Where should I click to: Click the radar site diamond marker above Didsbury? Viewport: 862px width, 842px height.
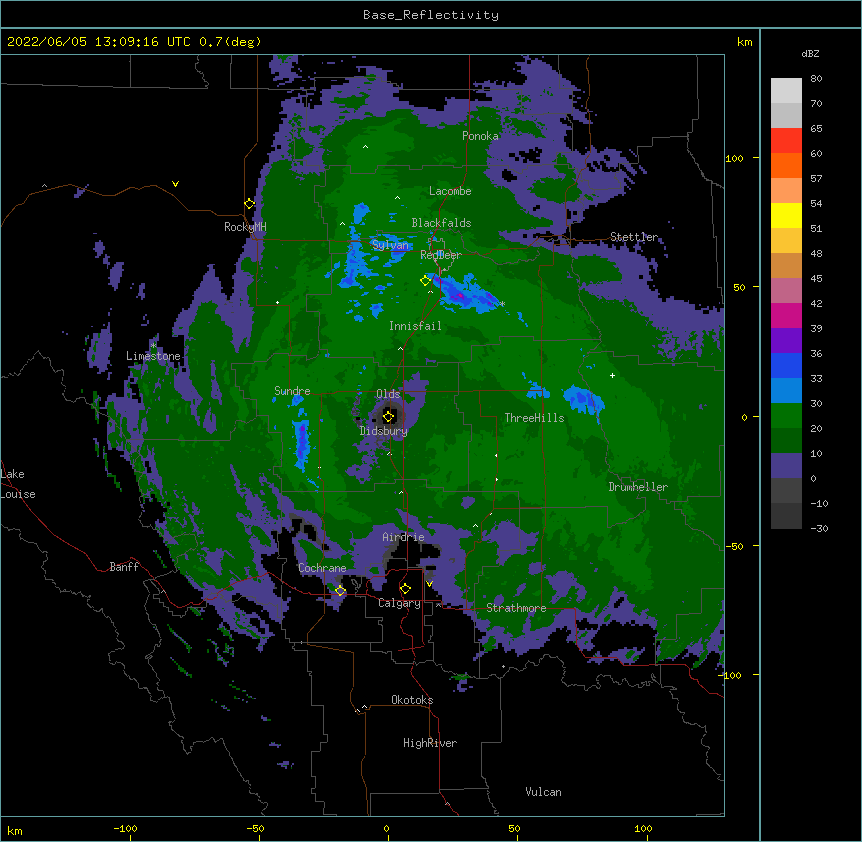click(x=389, y=417)
